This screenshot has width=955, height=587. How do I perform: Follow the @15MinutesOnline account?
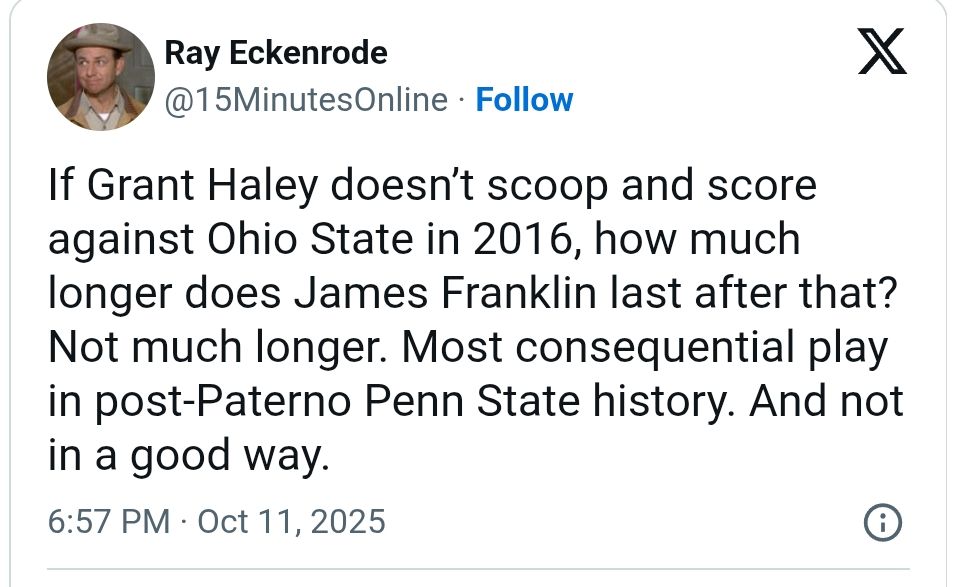pyautogui.click(x=524, y=100)
